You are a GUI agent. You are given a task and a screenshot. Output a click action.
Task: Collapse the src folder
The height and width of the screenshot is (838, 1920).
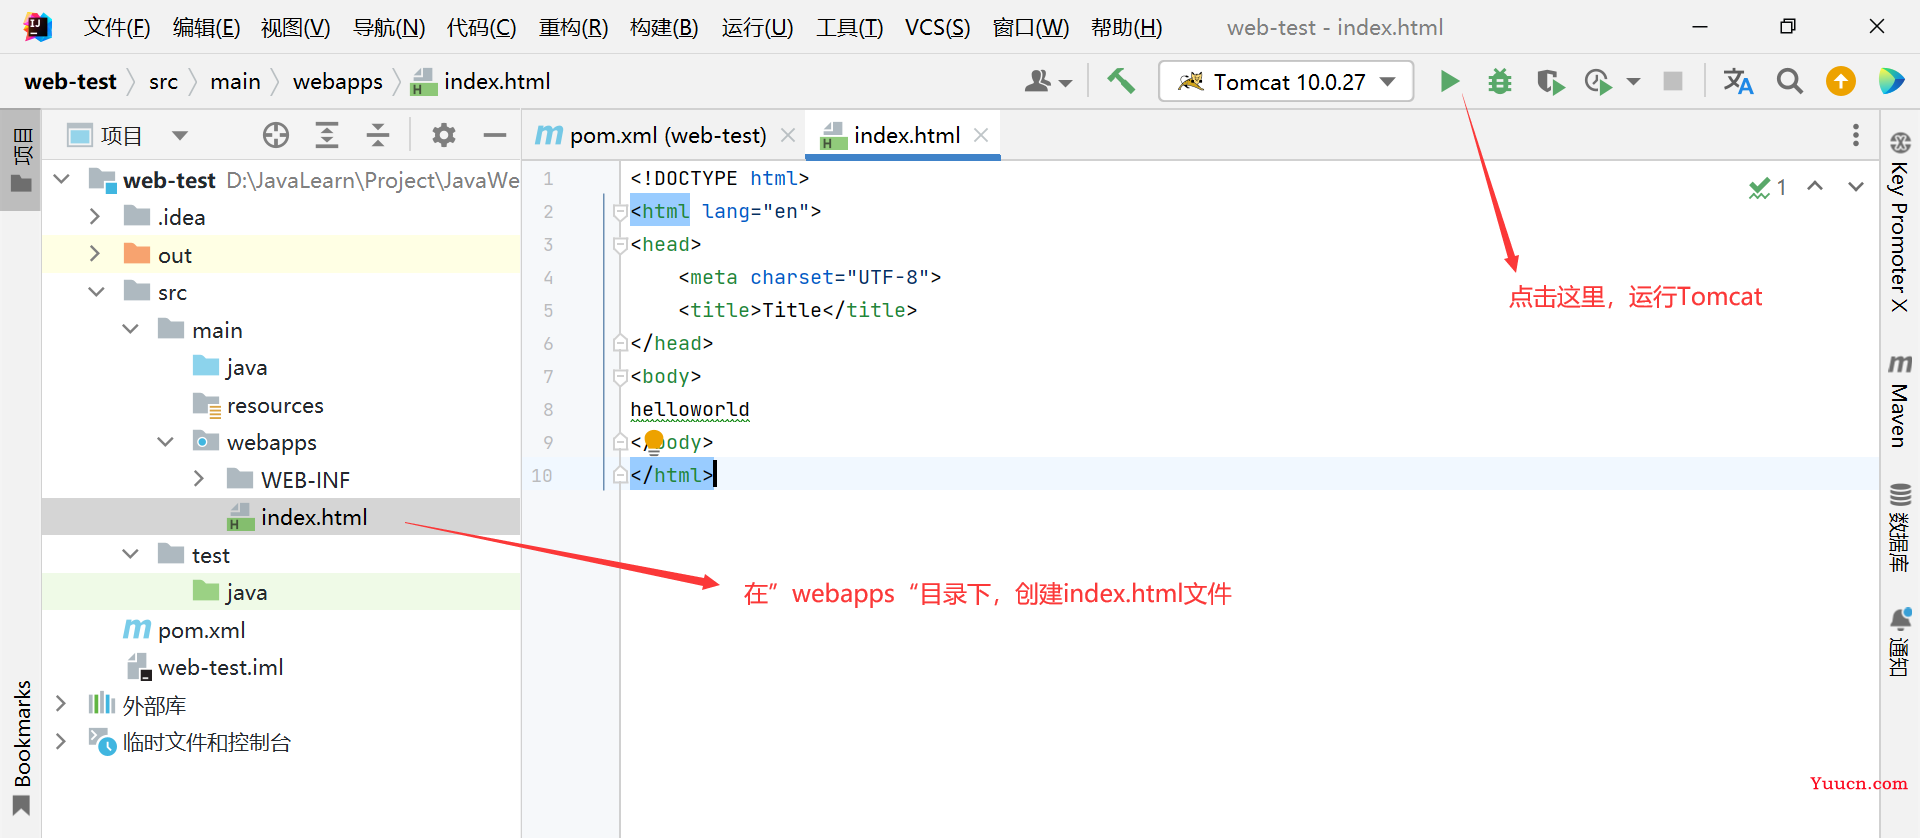coord(96,292)
